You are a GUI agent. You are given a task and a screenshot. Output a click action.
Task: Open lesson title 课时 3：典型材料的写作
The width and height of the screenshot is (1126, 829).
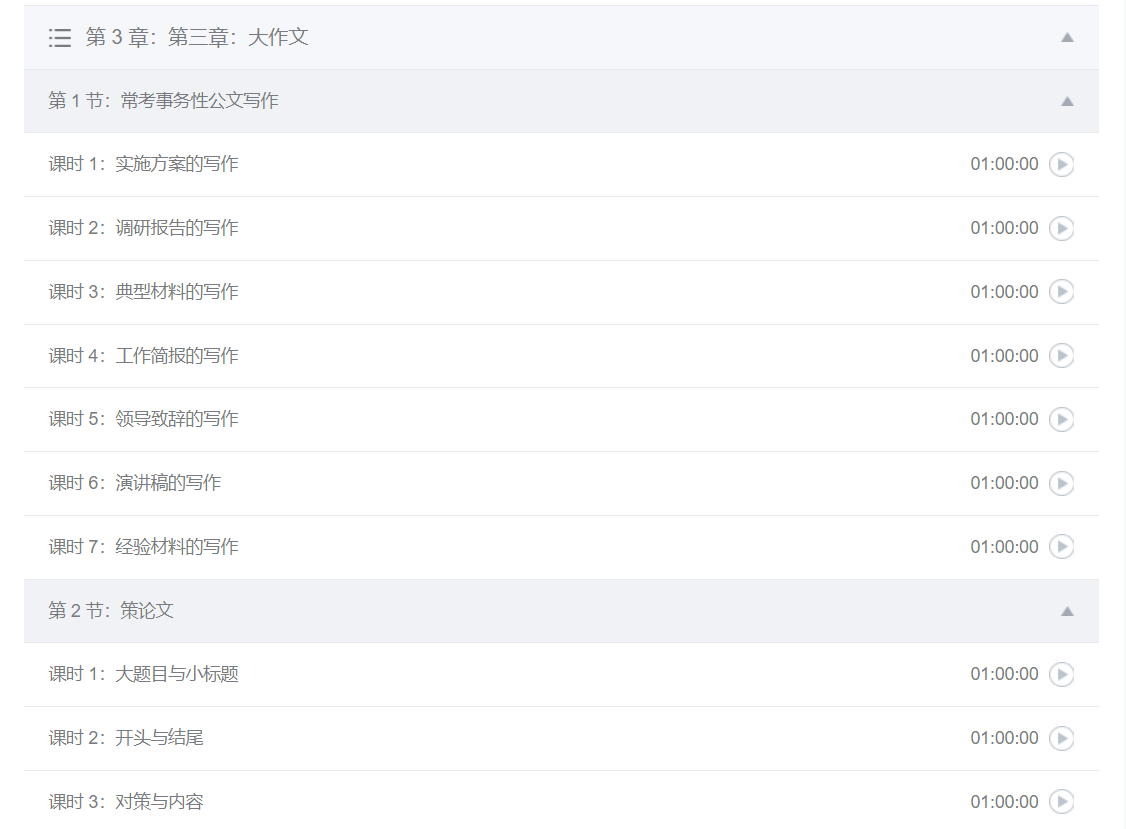click(144, 292)
